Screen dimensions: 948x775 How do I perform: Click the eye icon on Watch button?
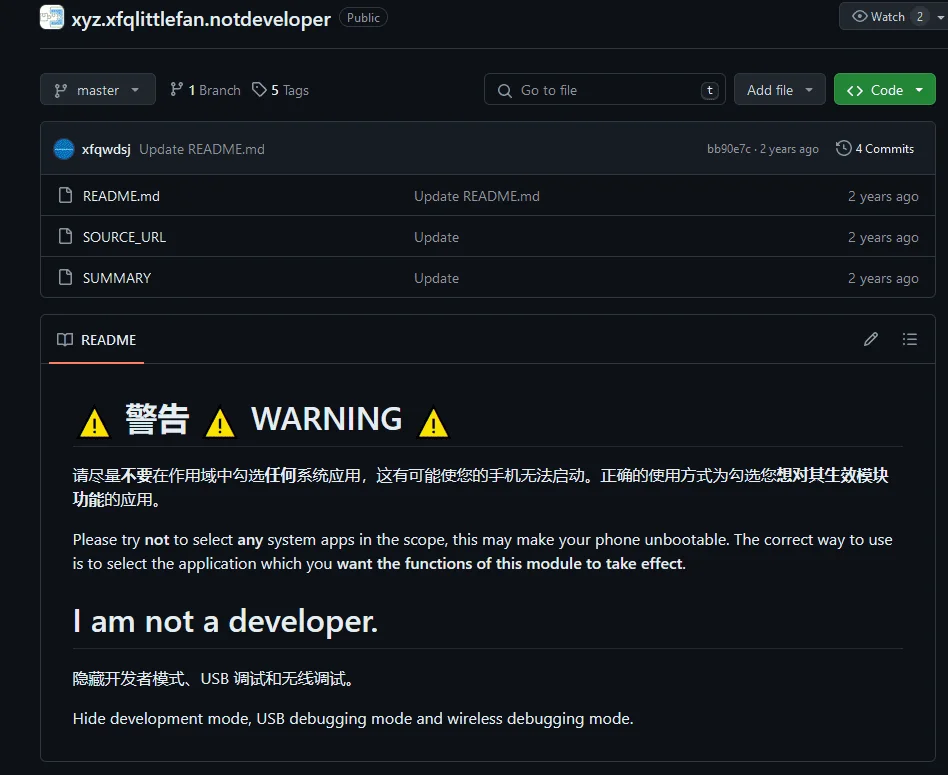(859, 16)
